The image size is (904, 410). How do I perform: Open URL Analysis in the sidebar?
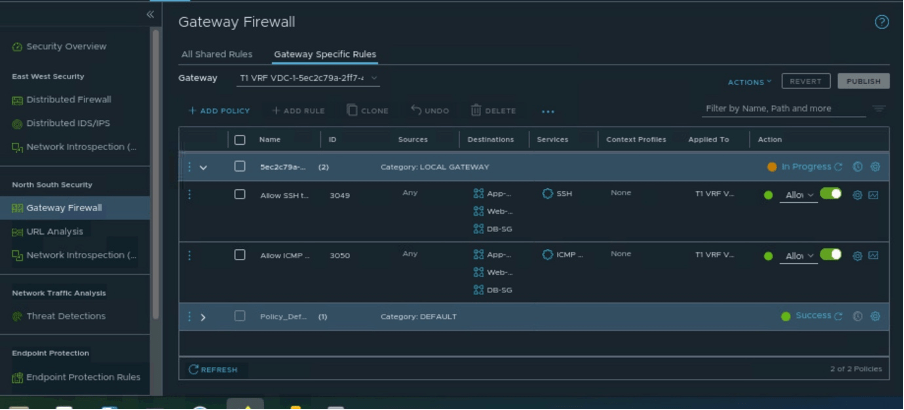tap(54, 232)
